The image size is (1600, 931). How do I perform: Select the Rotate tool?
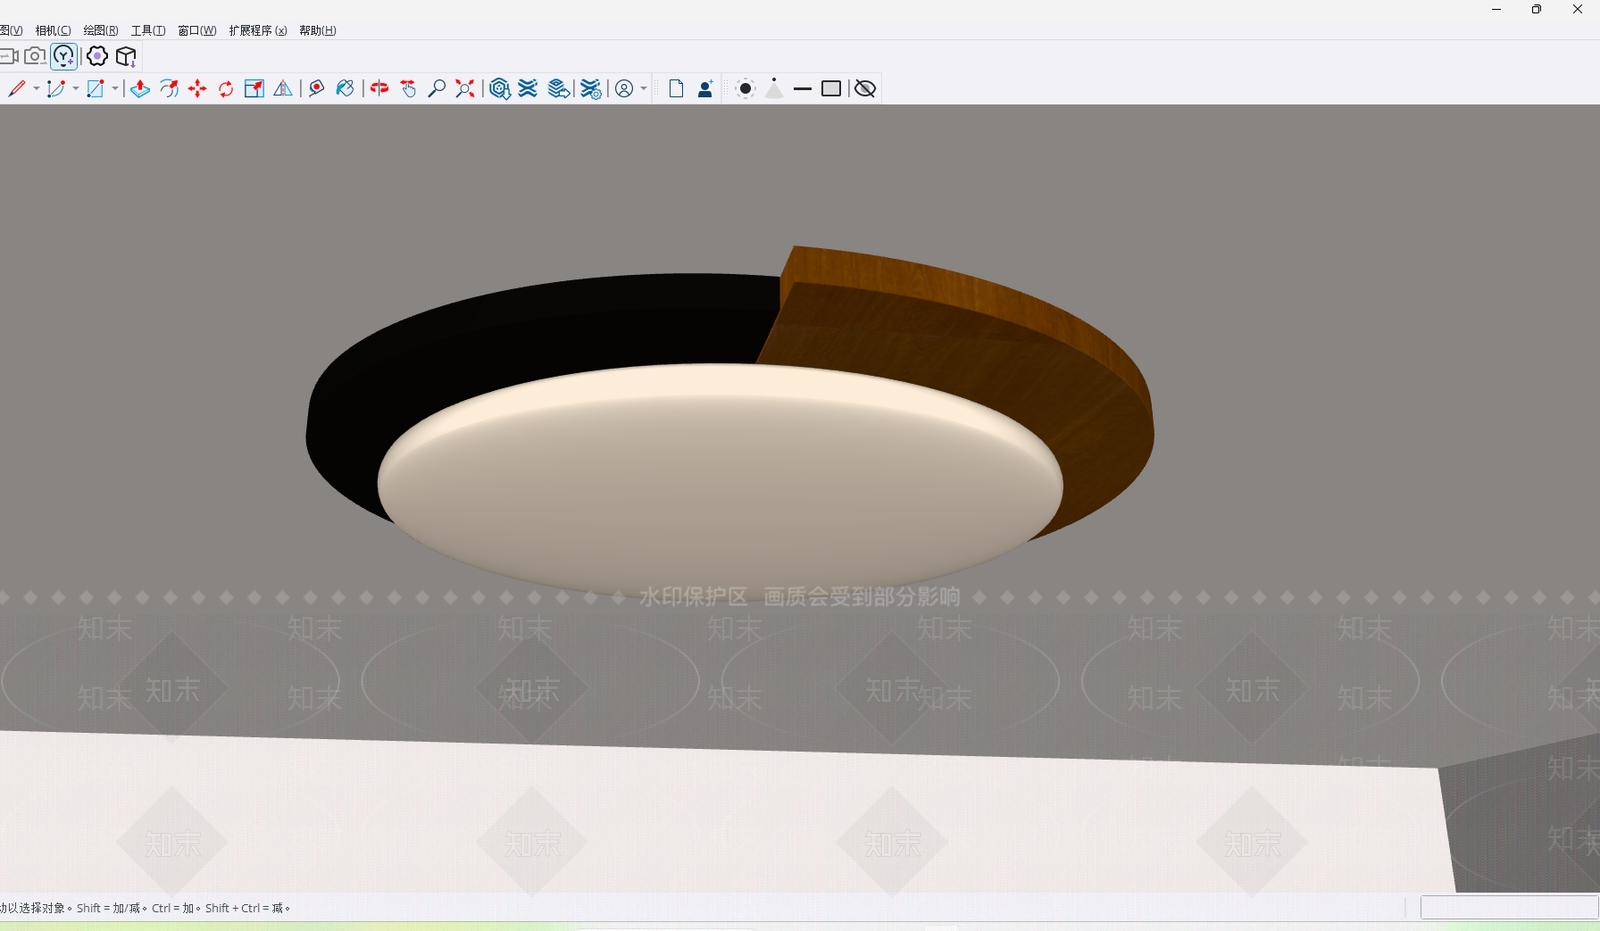(x=226, y=89)
